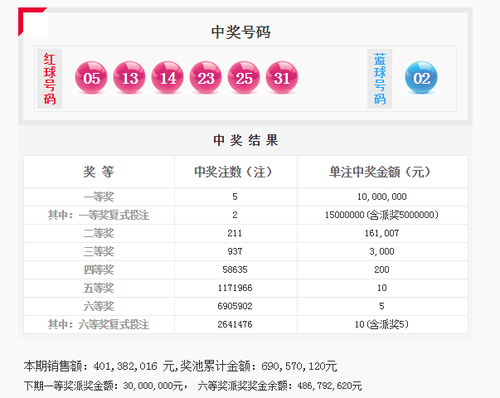This screenshot has width=500, height=398.
Task: Click the 蓝球号码 vertical label
Action: point(380,79)
